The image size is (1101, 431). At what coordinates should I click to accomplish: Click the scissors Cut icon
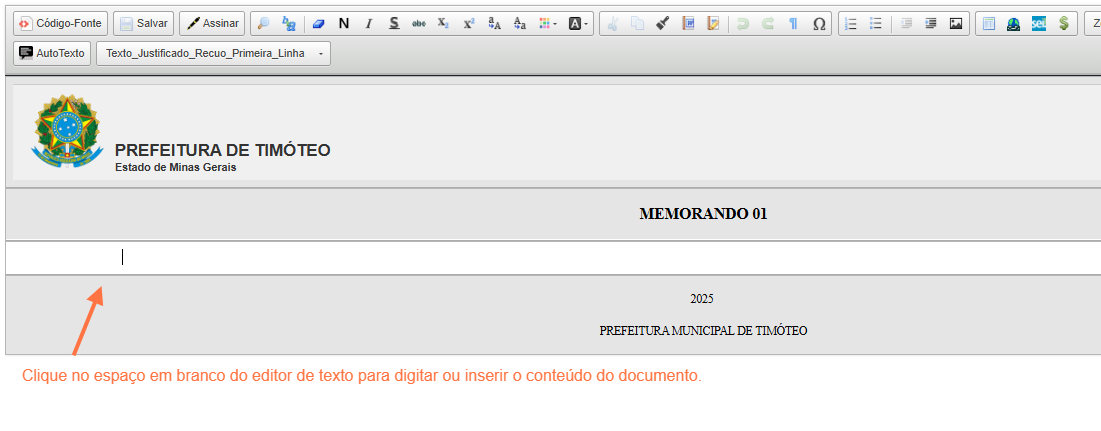click(x=612, y=23)
